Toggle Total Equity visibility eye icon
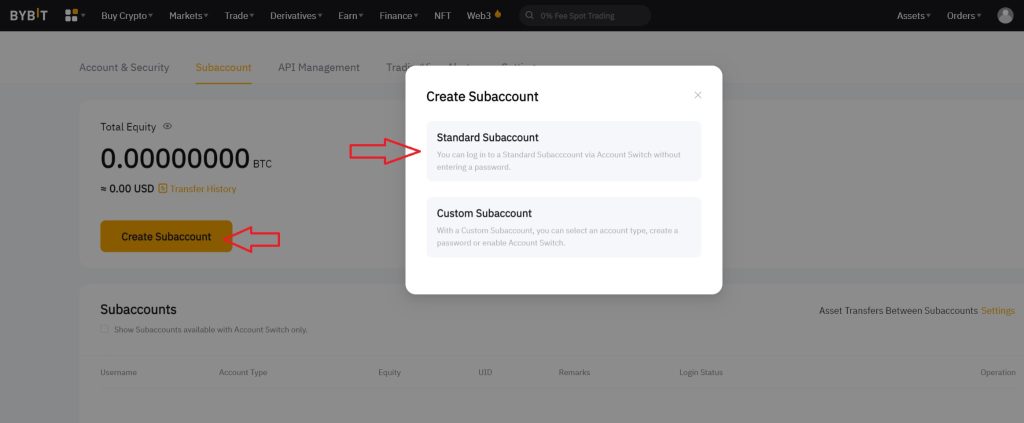 click(167, 127)
